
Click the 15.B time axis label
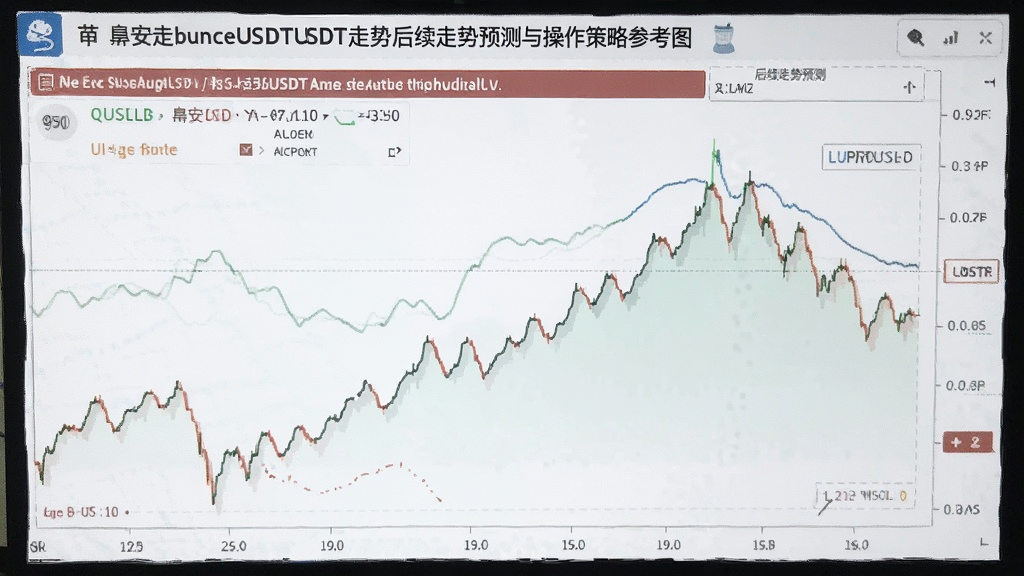763,545
